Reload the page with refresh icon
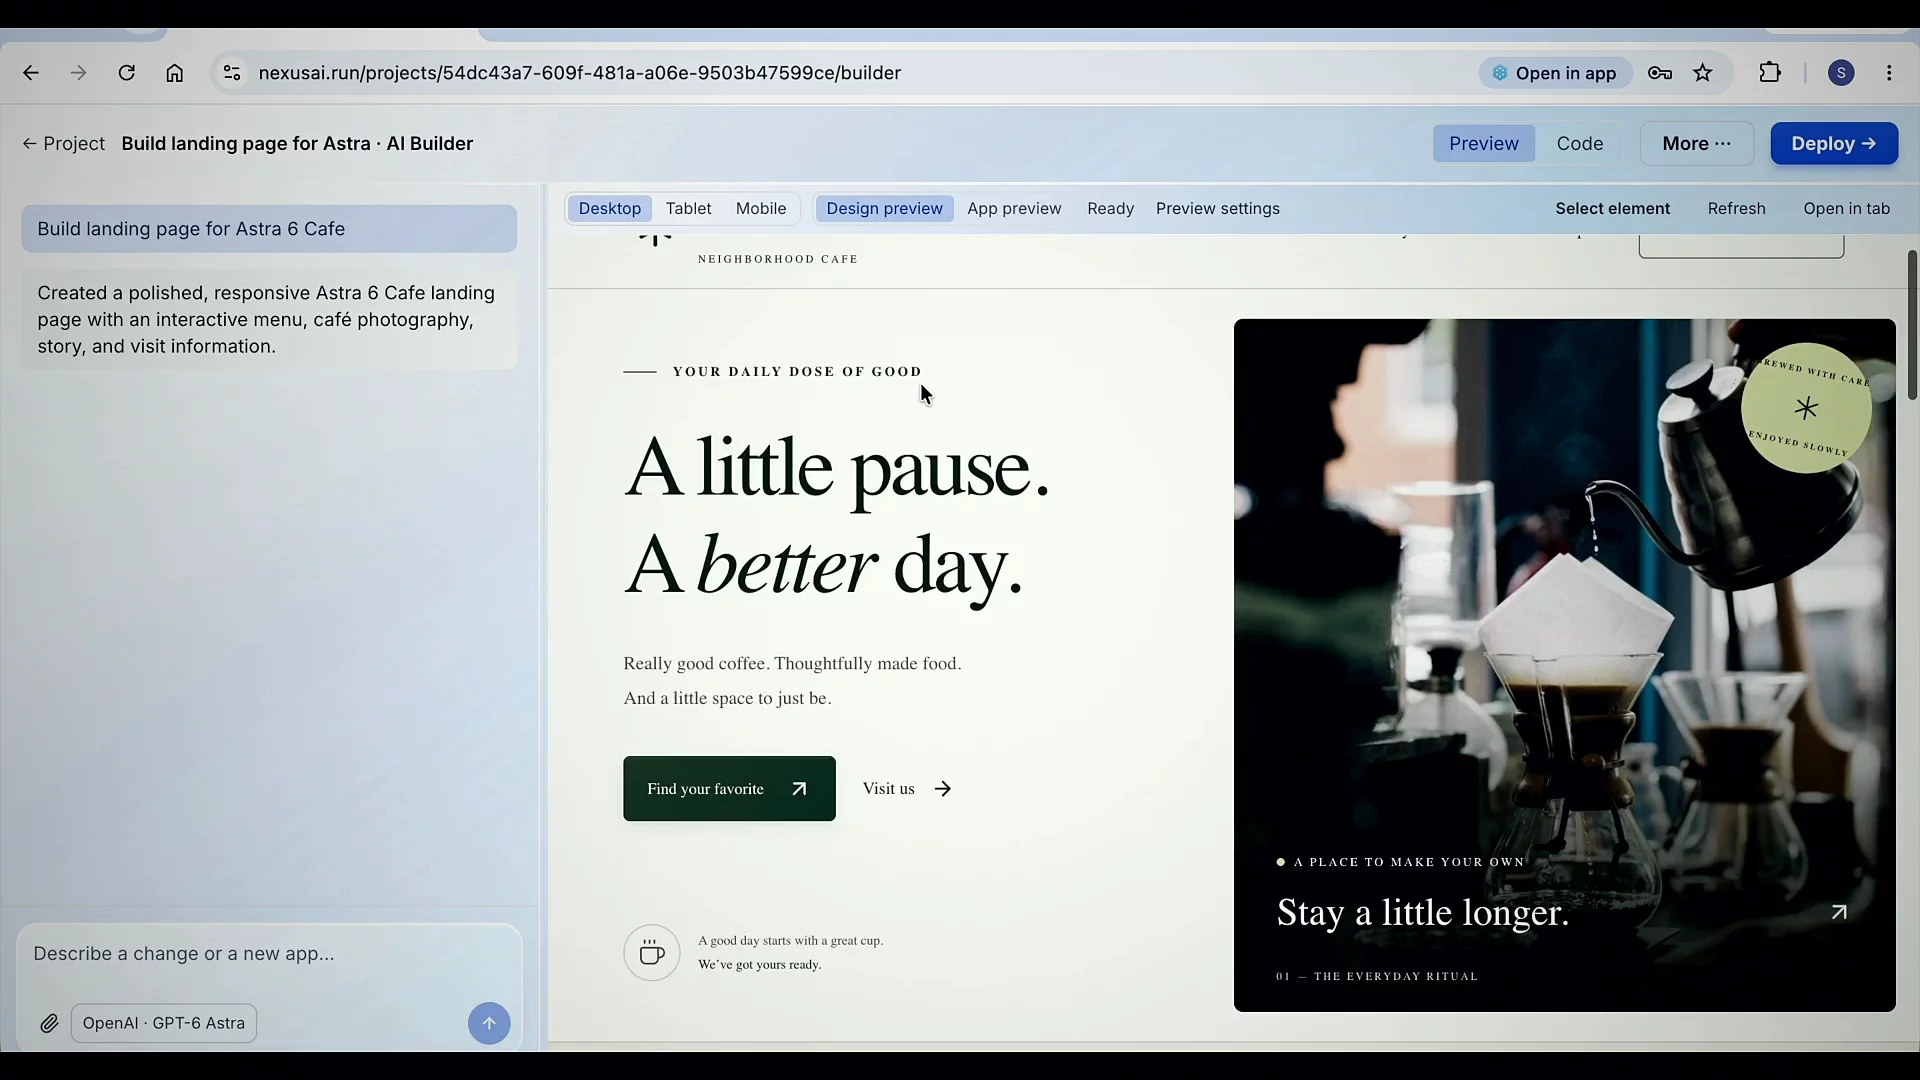 pos(126,73)
